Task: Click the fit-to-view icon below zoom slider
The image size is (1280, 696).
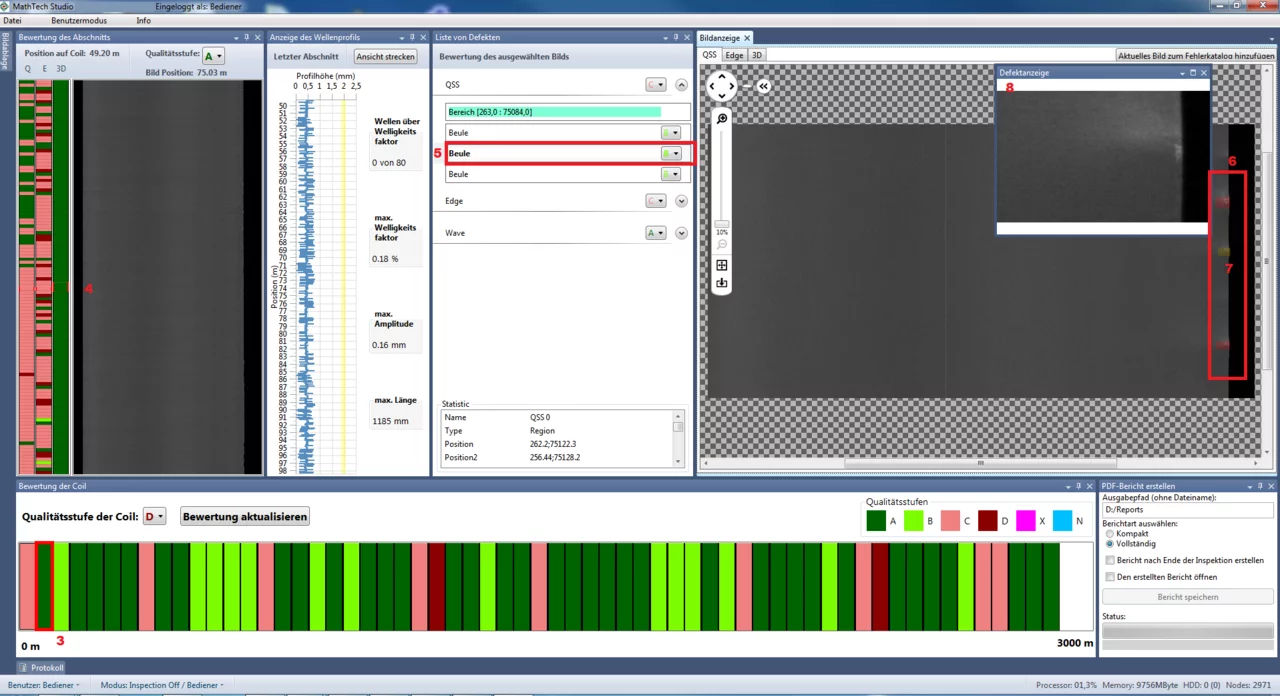Action: coord(722,266)
